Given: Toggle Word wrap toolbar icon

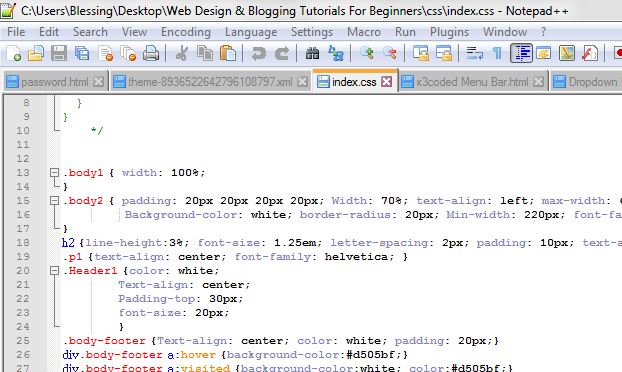Looking at the screenshot, I should pyautogui.click(x=474, y=53).
